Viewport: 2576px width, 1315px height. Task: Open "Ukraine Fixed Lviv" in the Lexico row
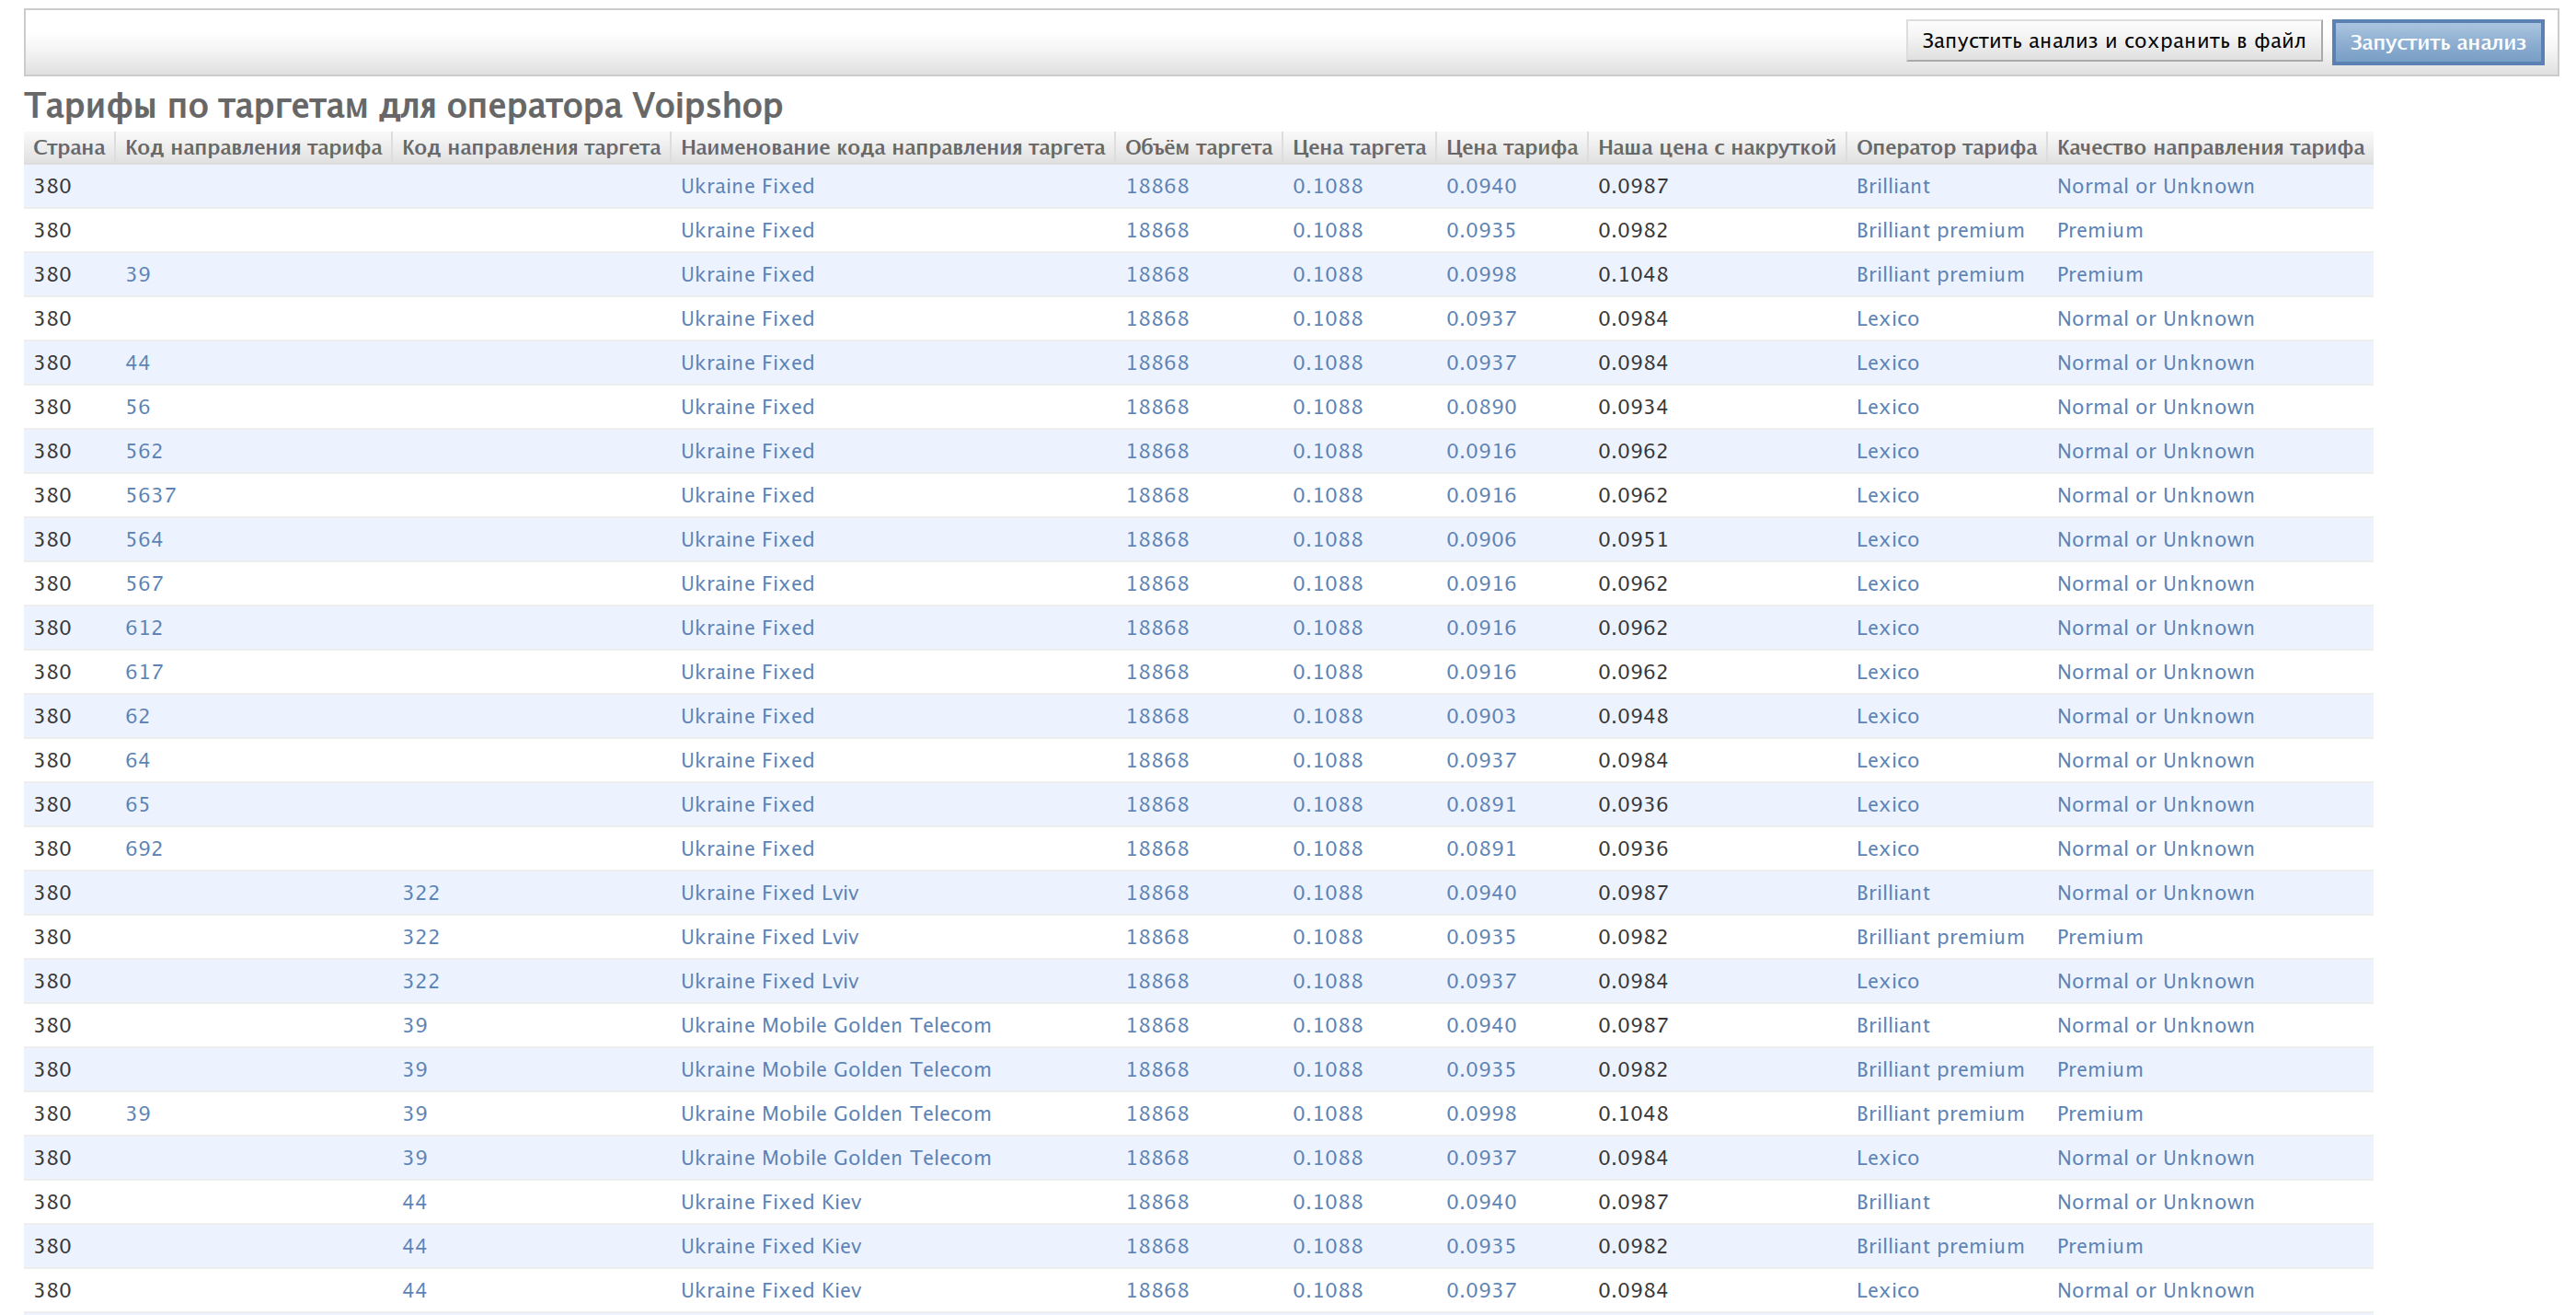click(769, 981)
